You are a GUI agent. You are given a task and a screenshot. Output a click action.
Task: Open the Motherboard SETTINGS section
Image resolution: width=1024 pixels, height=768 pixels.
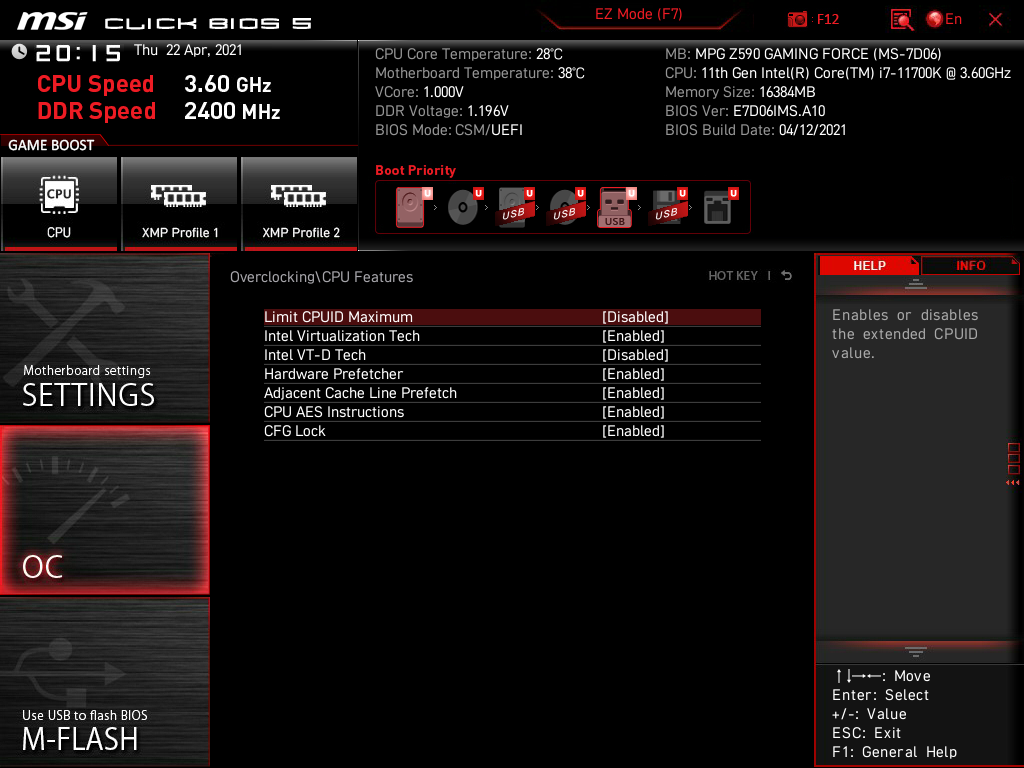click(104, 338)
